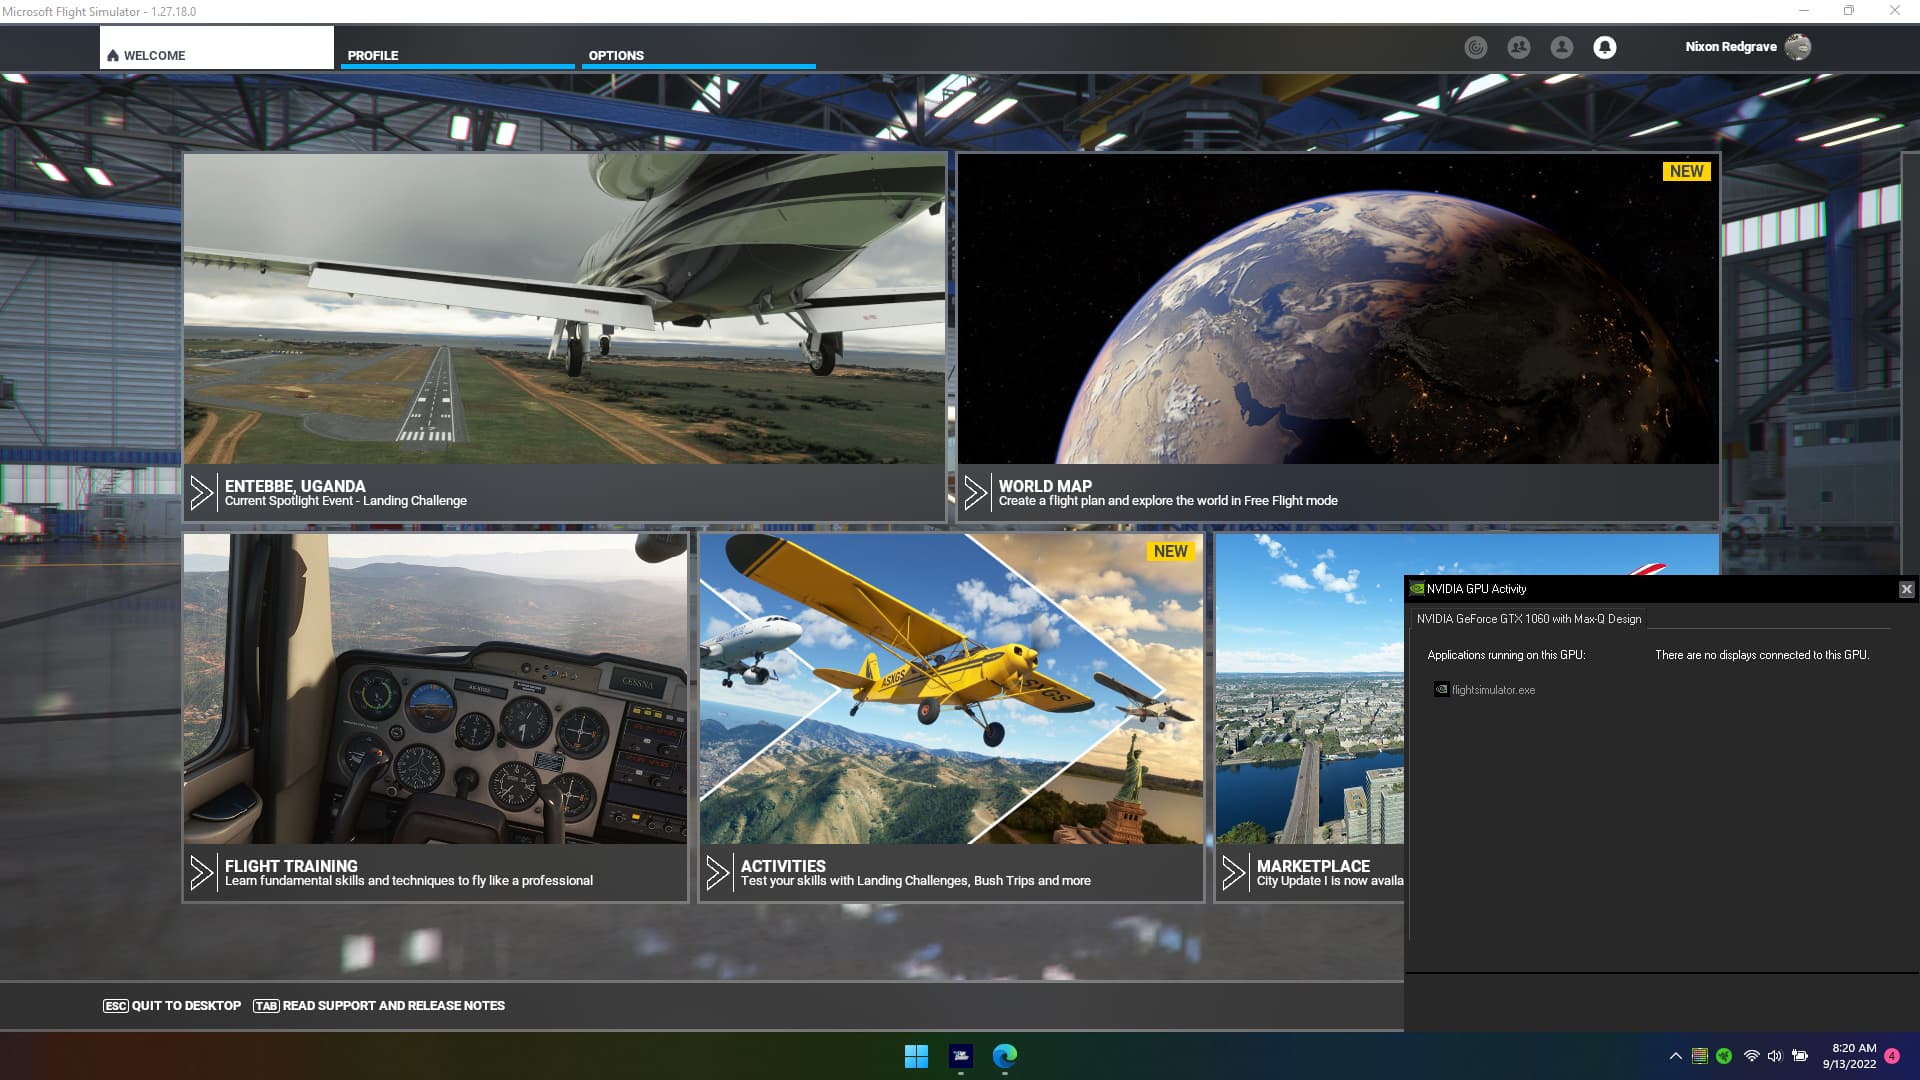Open the notifications bell icon
This screenshot has width=1920, height=1080.
click(1604, 47)
